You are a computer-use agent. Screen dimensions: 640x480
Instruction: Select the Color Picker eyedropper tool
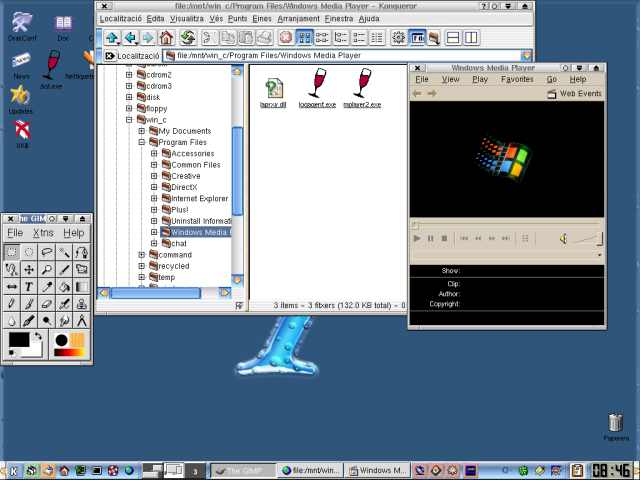tap(47, 287)
